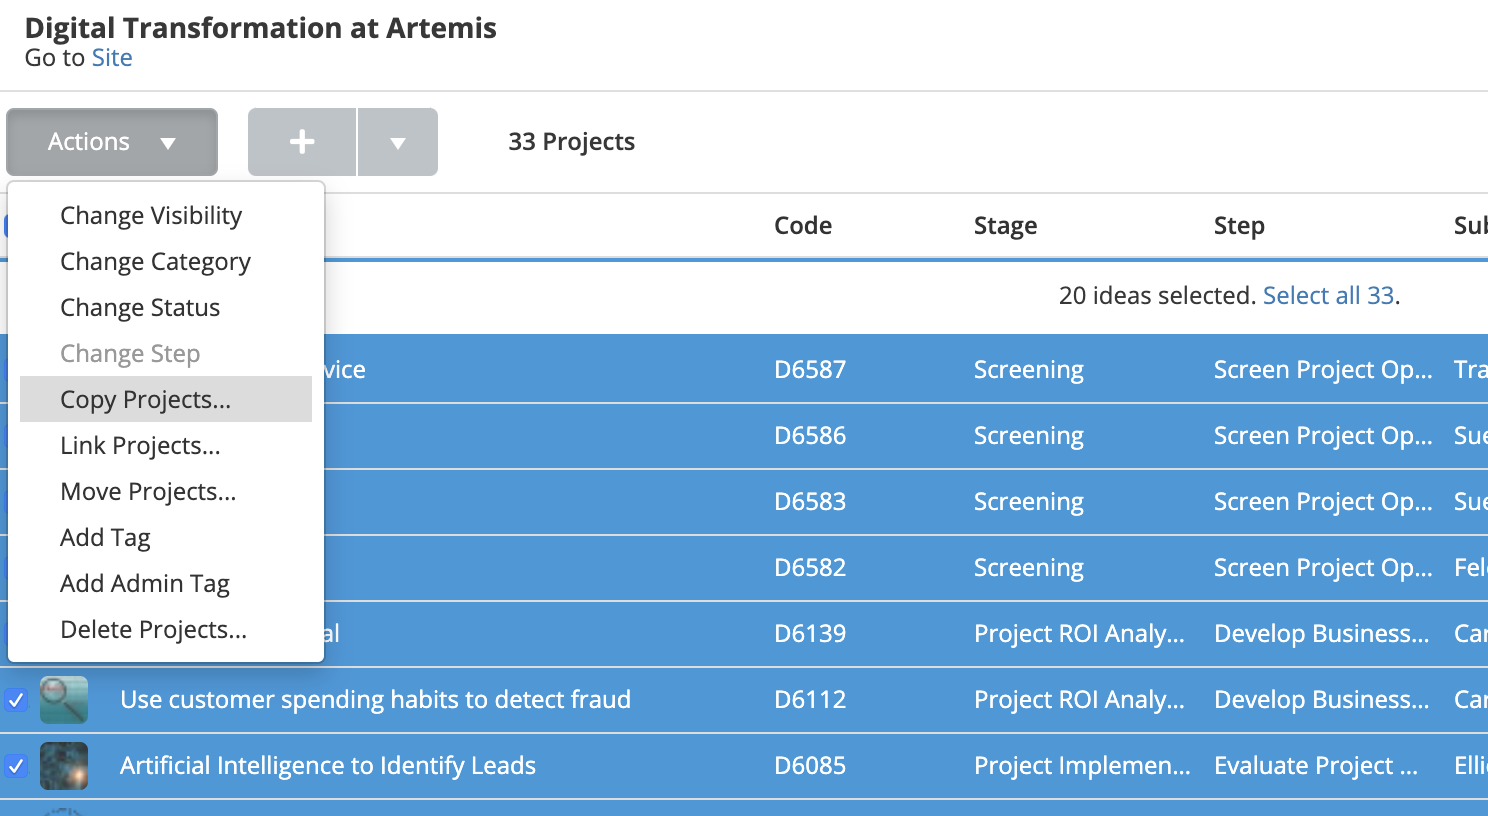Image resolution: width=1488 pixels, height=816 pixels.
Task: Click the code D6587 cell
Action: (x=810, y=370)
